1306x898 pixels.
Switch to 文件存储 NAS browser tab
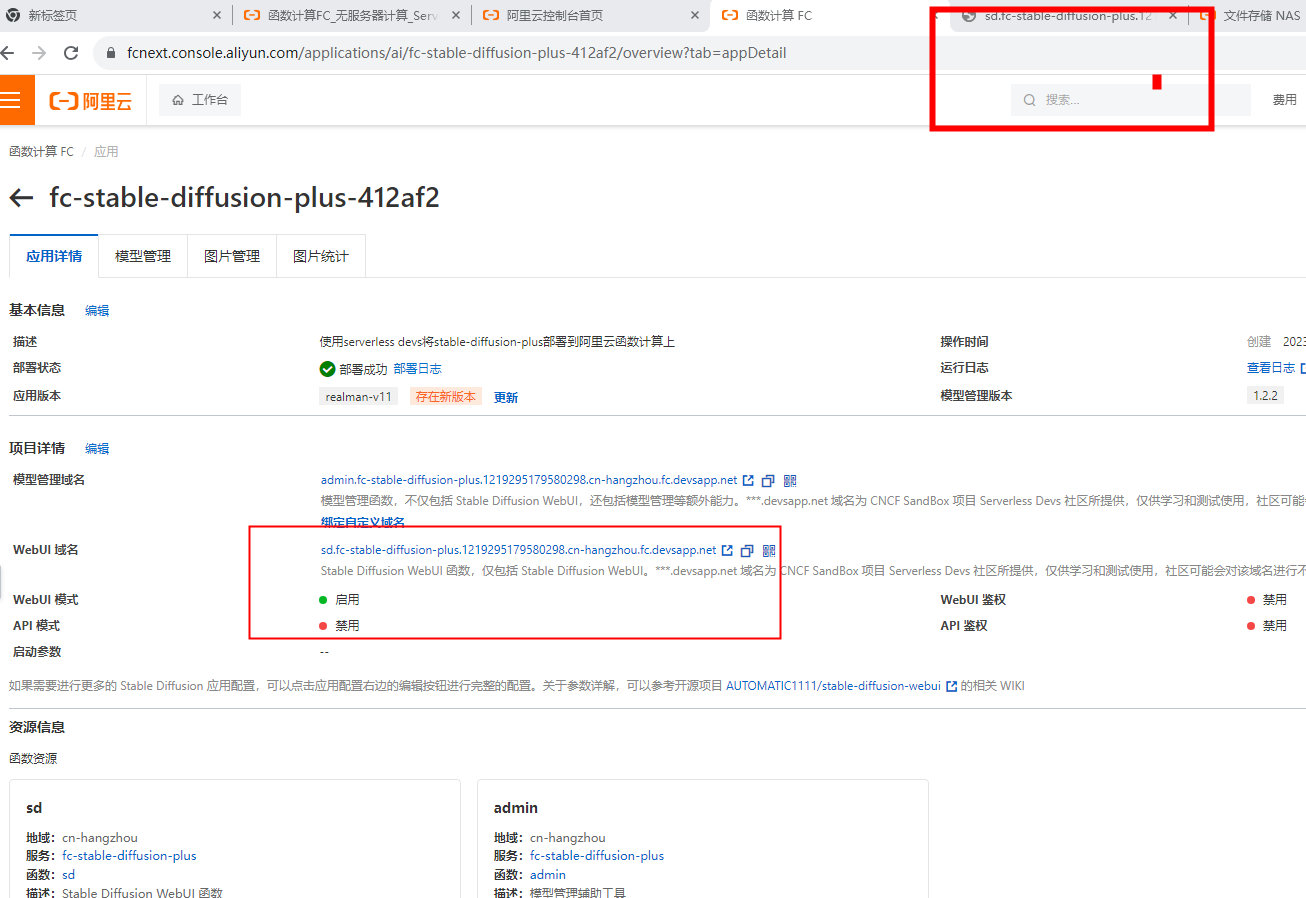click(x=1250, y=16)
